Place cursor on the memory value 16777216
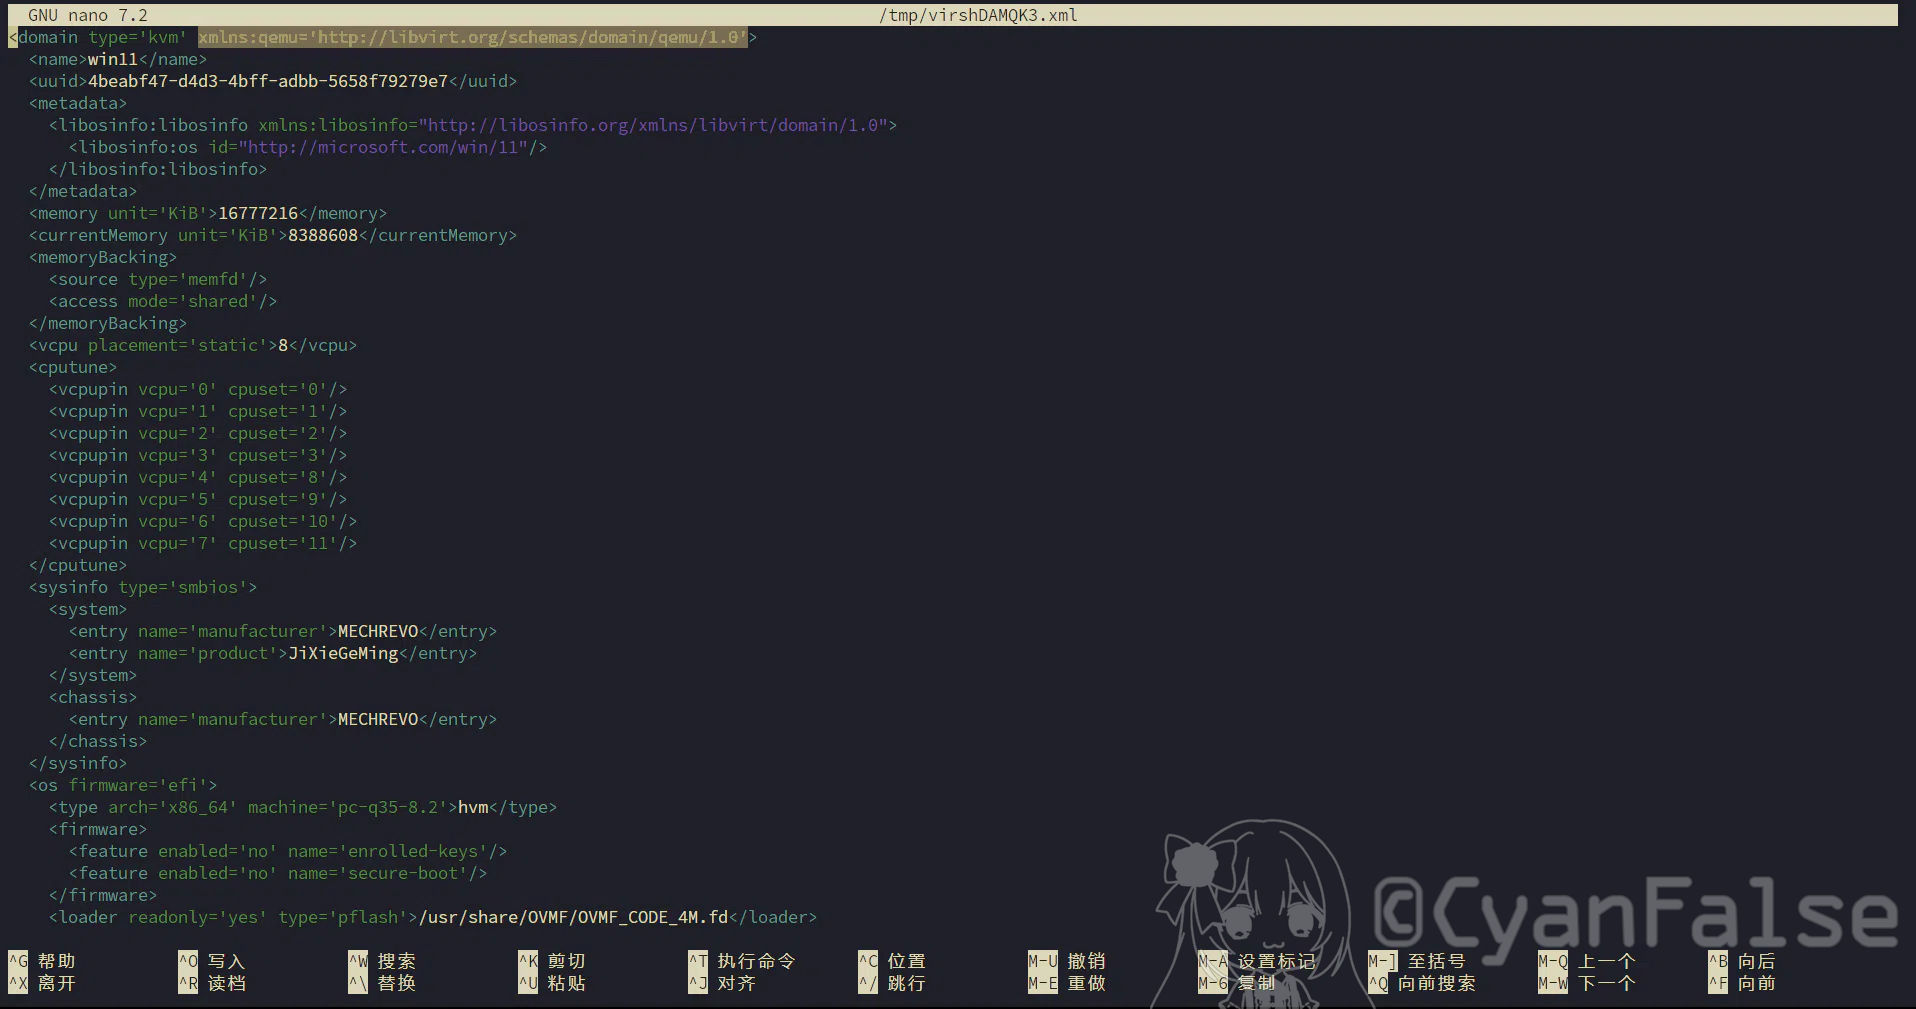This screenshot has height=1009, width=1916. [258, 213]
